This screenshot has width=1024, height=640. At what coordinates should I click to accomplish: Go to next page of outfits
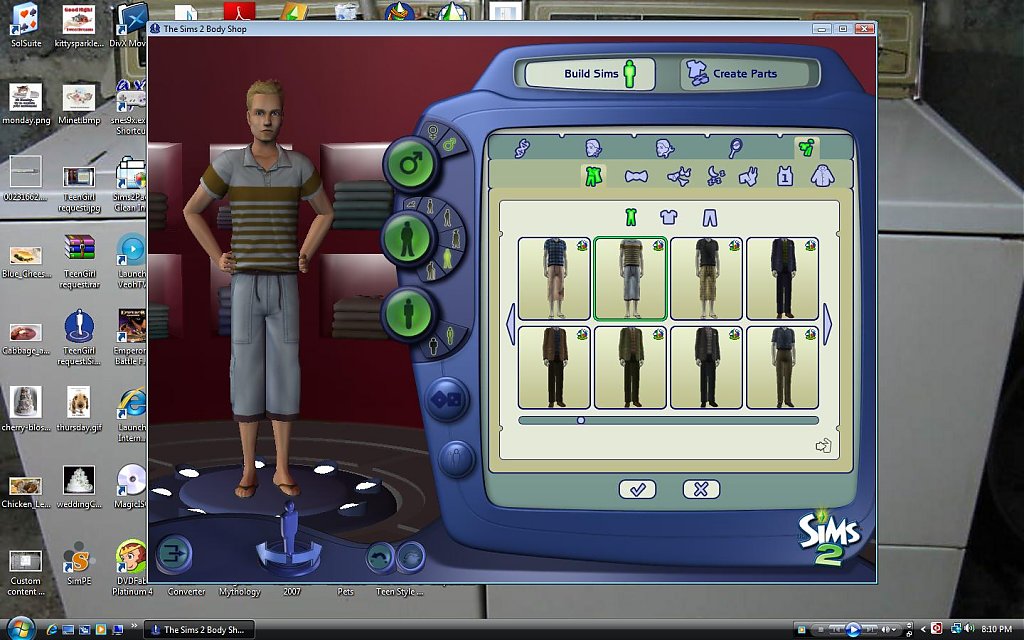coord(827,325)
